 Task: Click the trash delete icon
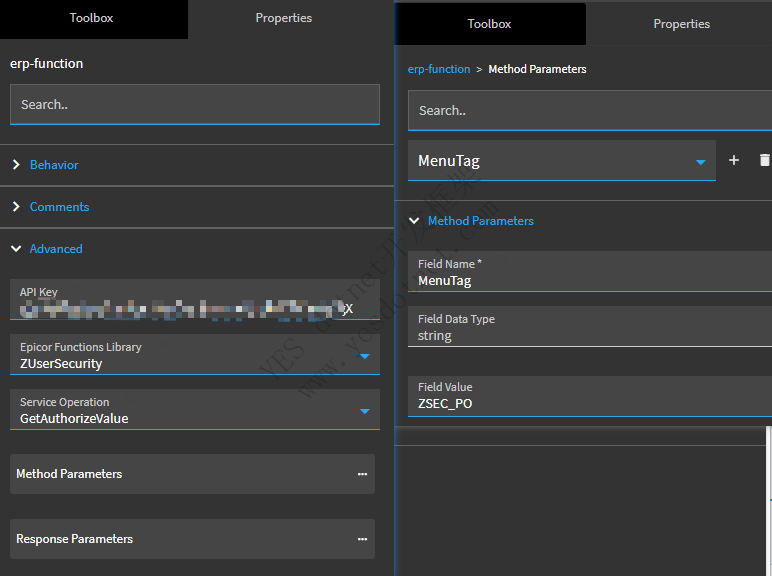click(x=764, y=160)
